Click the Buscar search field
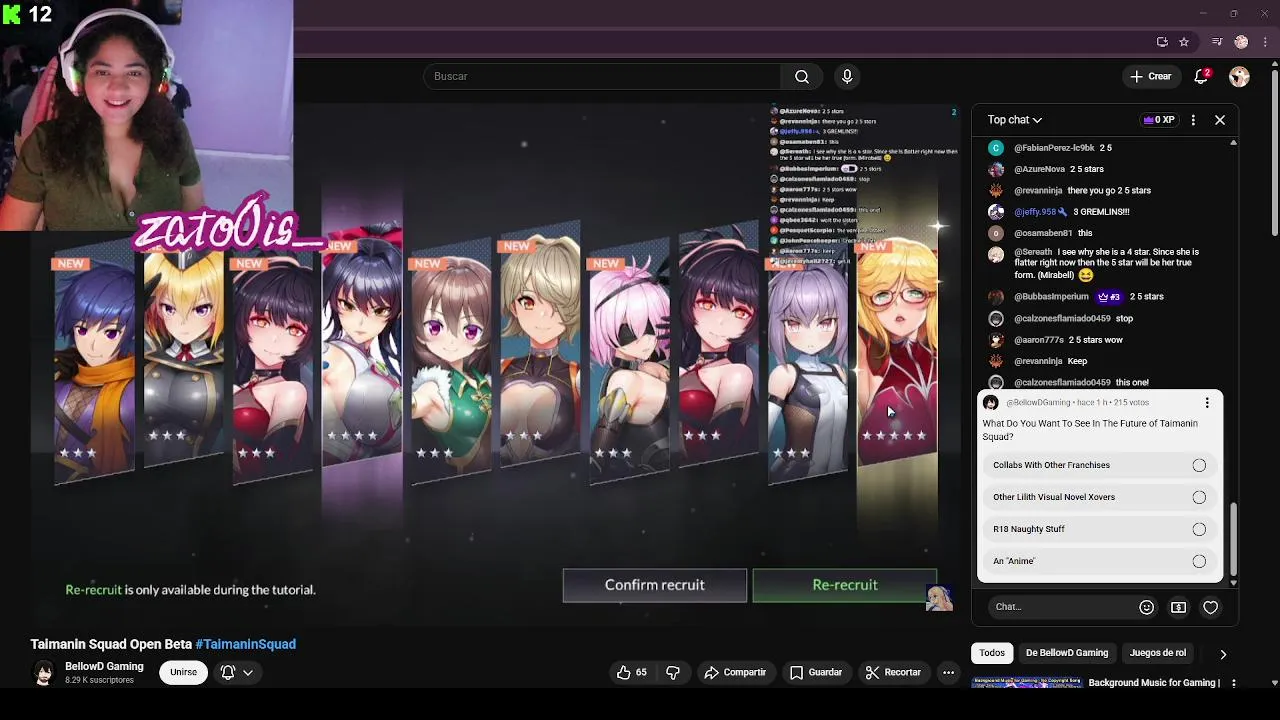This screenshot has width=1280, height=720. [x=602, y=76]
